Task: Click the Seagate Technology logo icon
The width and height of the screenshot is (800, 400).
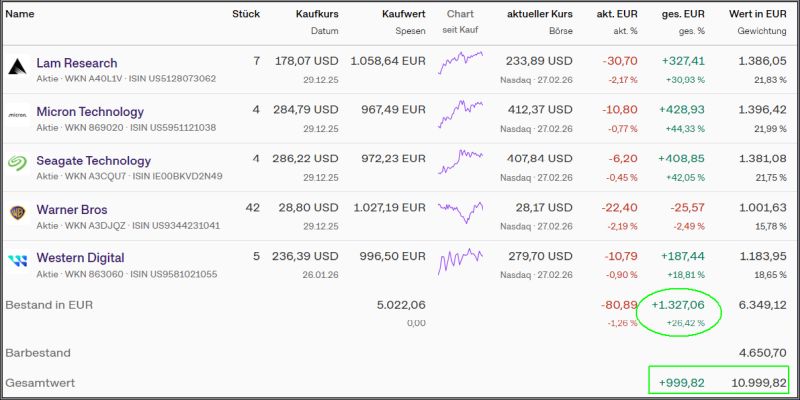Action: (17, 166)
